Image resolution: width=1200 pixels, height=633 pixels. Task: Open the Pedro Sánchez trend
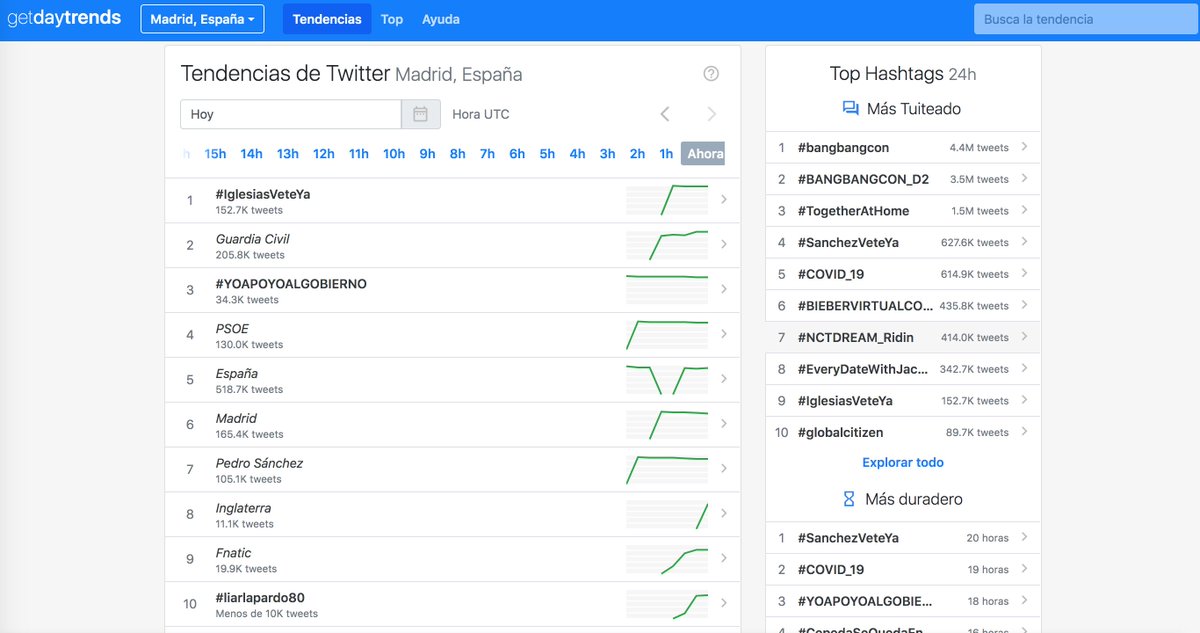click(259, 464)
